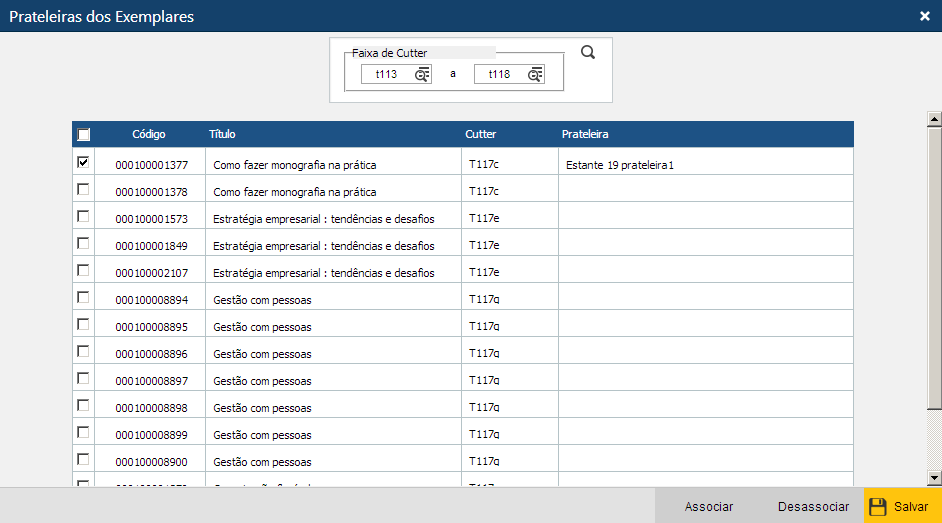Check the row for código 000100001378

coord(83,189)
